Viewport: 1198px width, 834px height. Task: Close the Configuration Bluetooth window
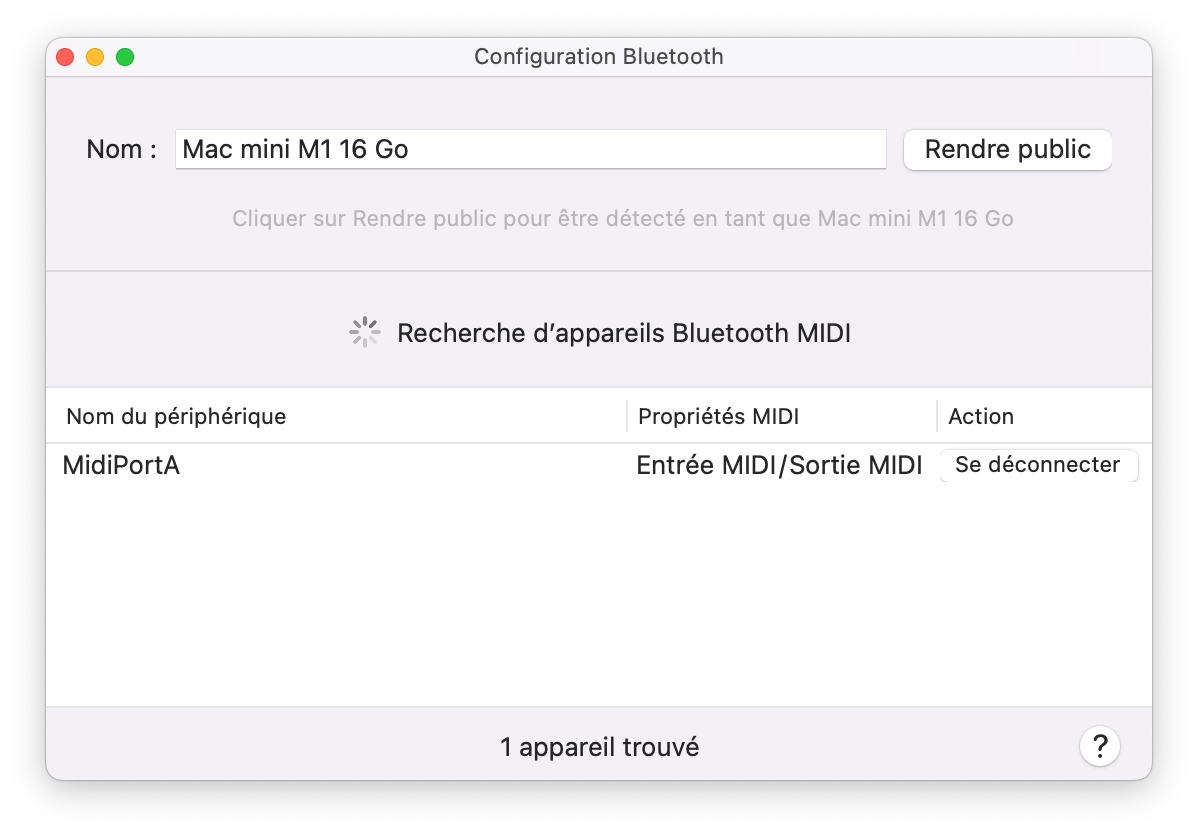pos(66,57)
